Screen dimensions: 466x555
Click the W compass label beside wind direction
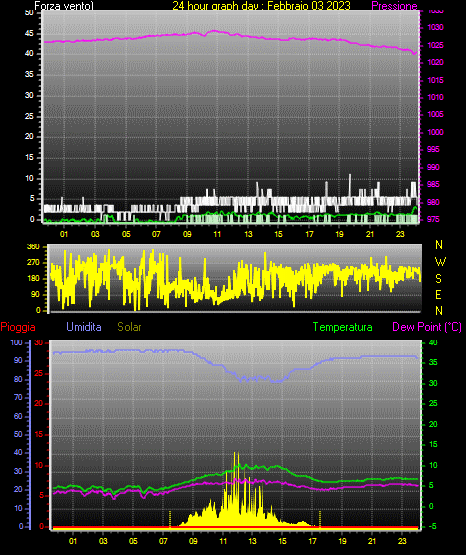(x=440, y=262)
